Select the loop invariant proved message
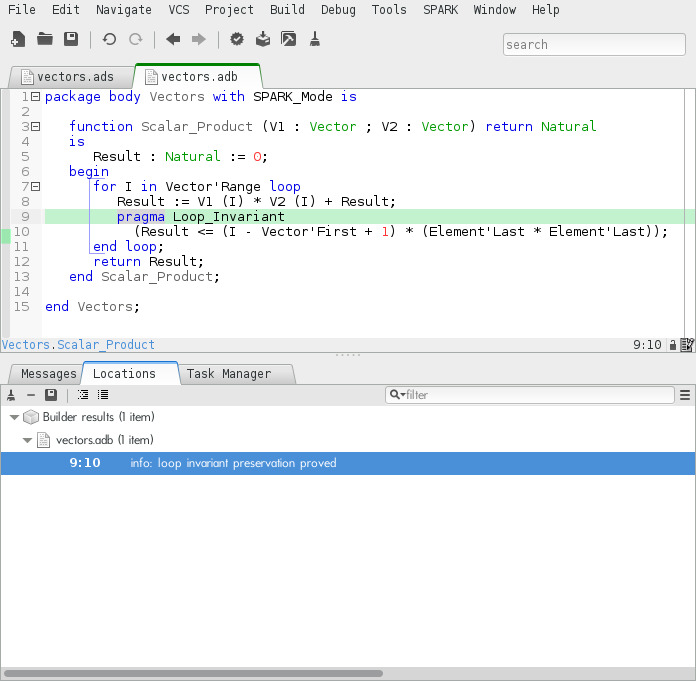Image resolution: width=696 pixels, height=681 pixels. 233,463
